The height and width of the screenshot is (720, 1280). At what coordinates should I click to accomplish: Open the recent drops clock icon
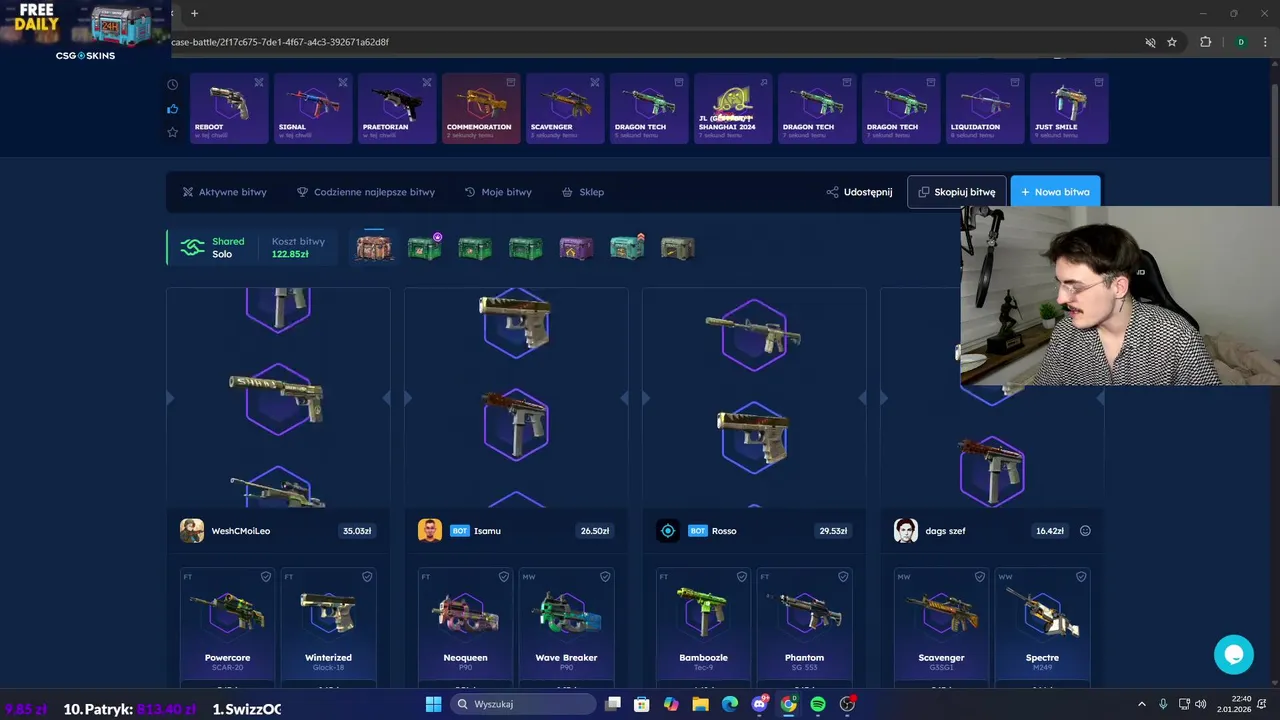pyautogui.click(x=172, y=85)
